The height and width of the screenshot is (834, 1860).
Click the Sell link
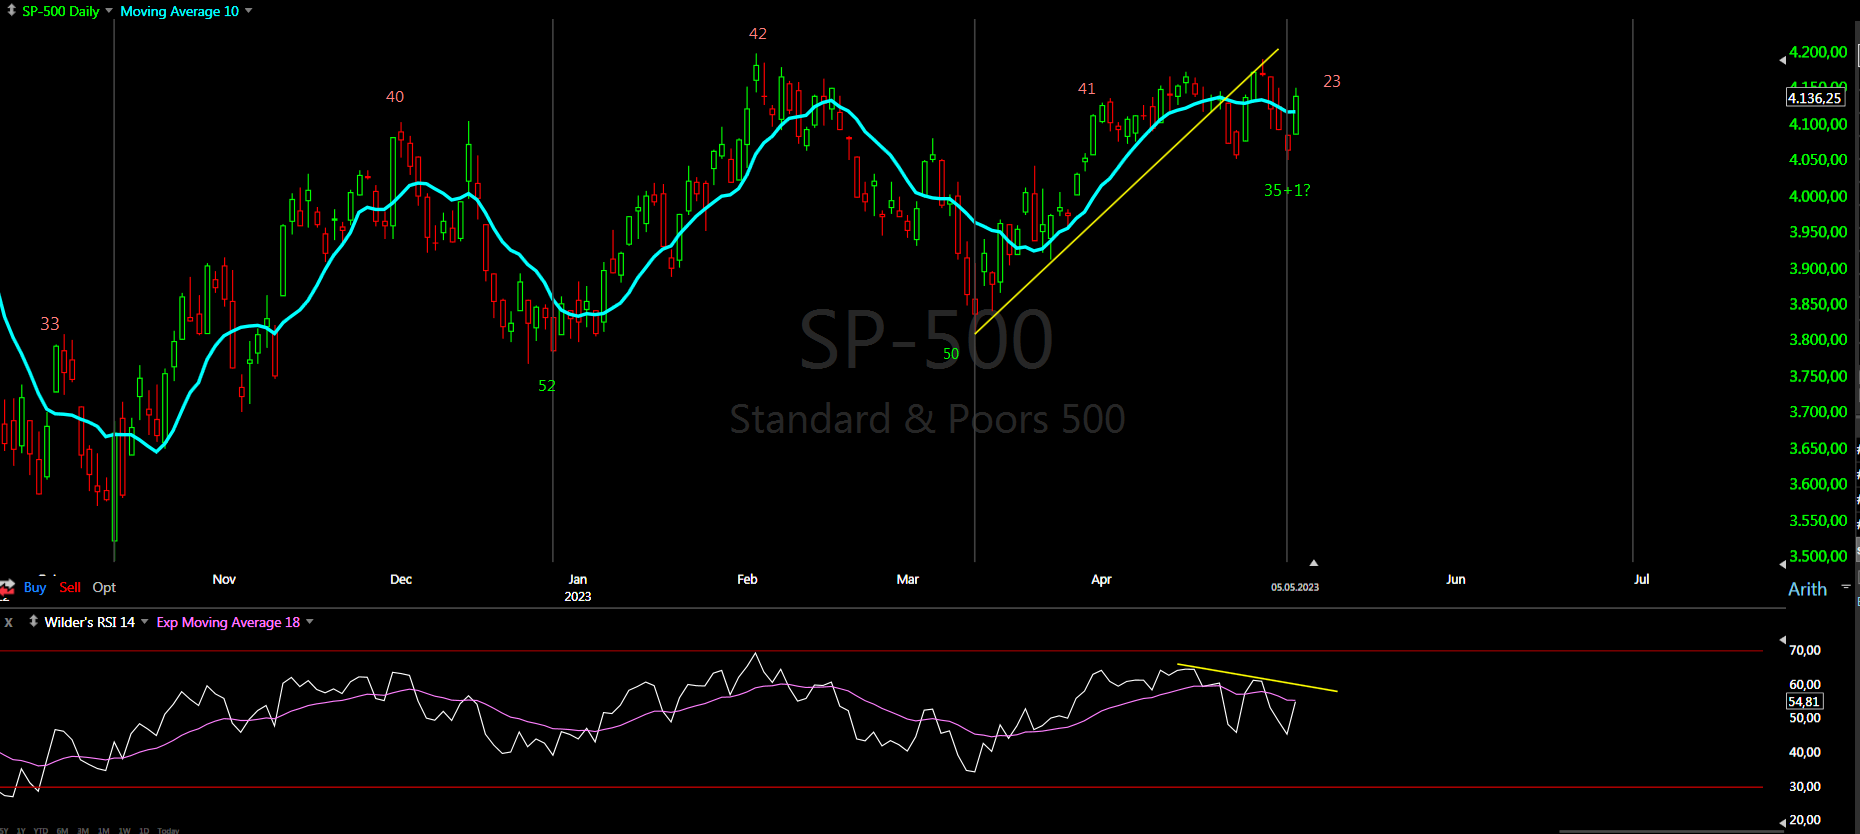[70, 587]
